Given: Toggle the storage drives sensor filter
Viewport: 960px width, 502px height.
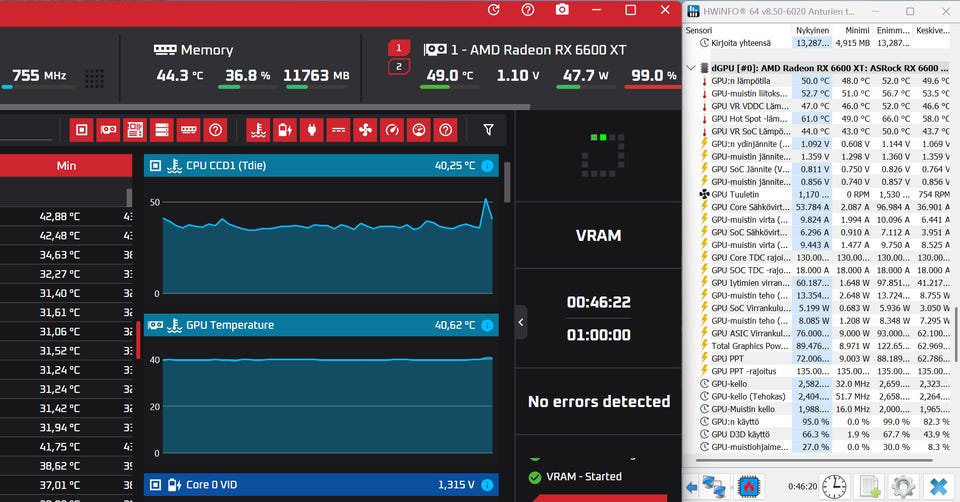Looking at the screenshot, I should pyautogui.click(x=162, y=130).
